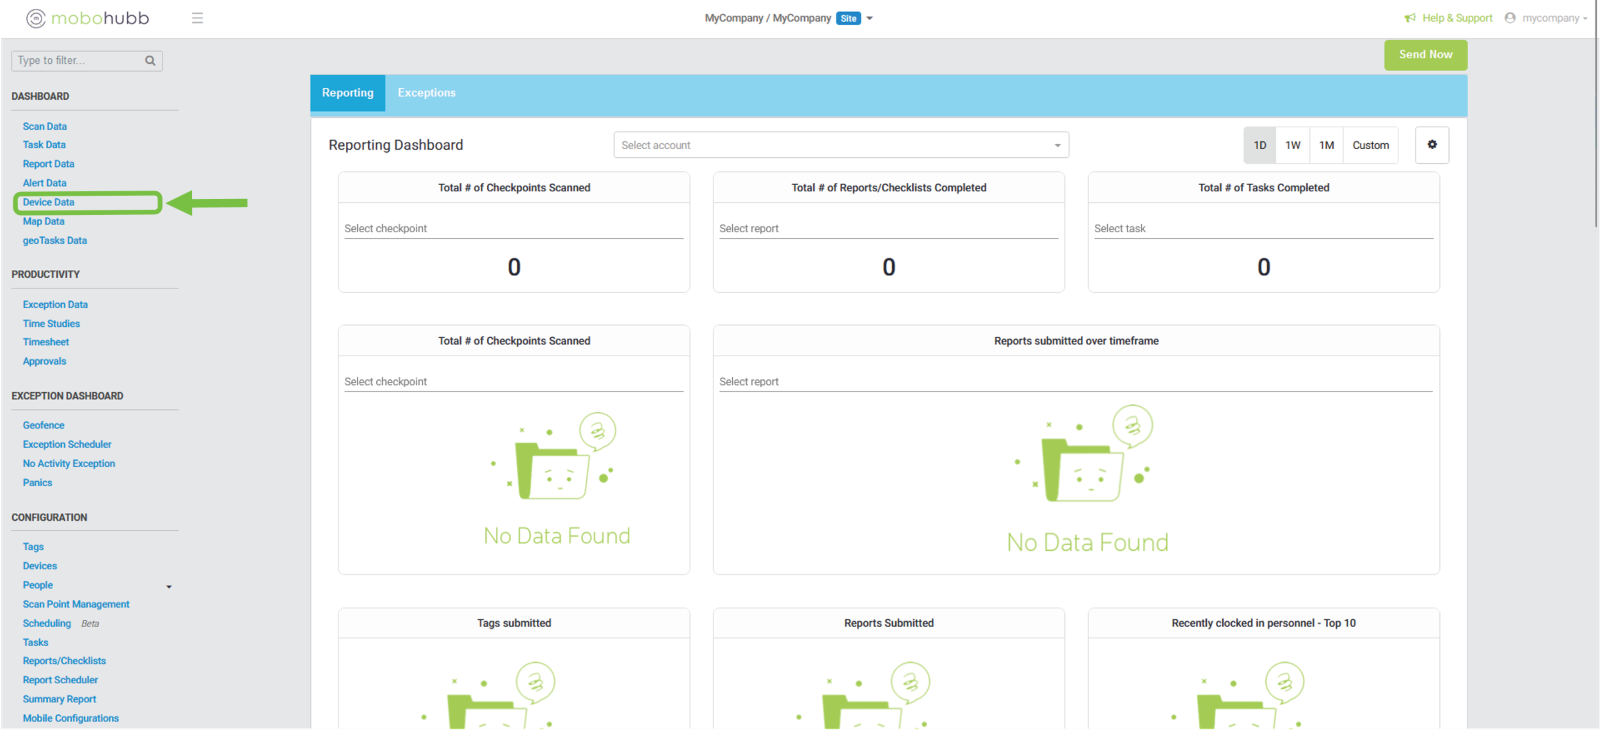The height and width of the screenshot is (730, 1600).
Task: Click the Help & Support megaphone icon
Action: tap(1410, 18)
